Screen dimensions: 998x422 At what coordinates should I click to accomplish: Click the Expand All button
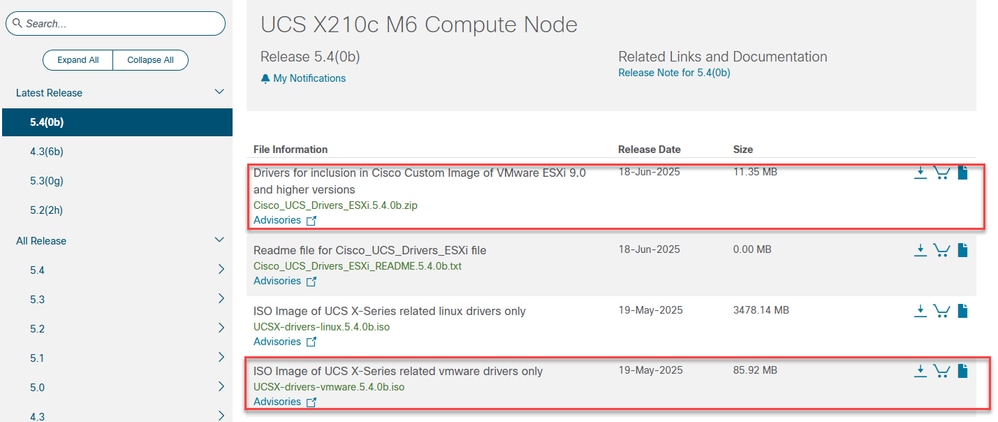78,60
